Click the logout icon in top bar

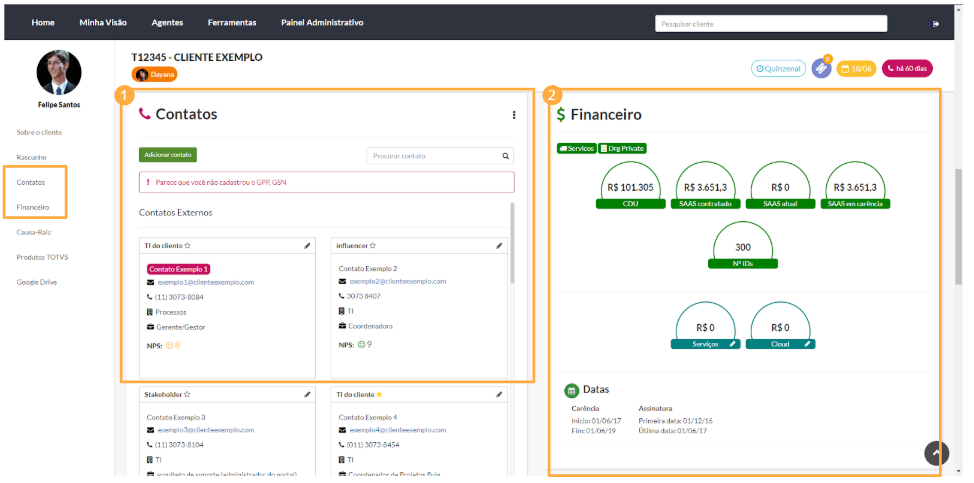tap(935, 23)
